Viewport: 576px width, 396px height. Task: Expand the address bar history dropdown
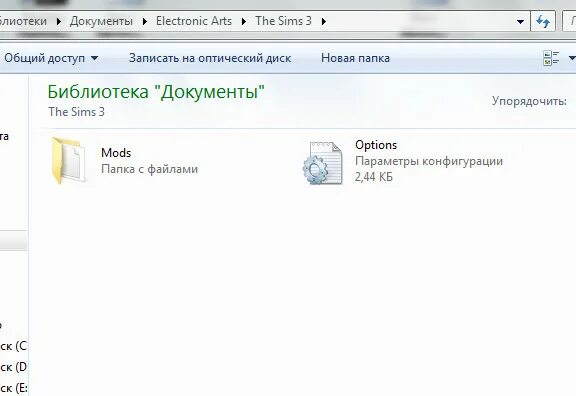pos(520,22)
